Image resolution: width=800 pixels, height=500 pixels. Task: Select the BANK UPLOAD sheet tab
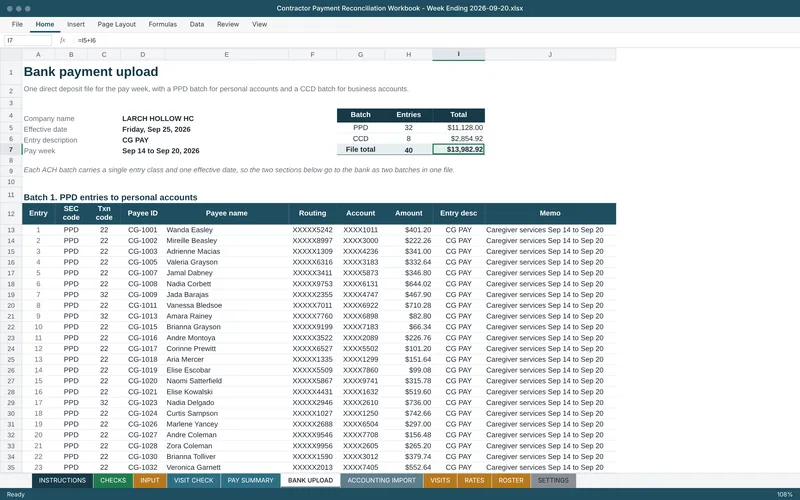tap(310, 481)
